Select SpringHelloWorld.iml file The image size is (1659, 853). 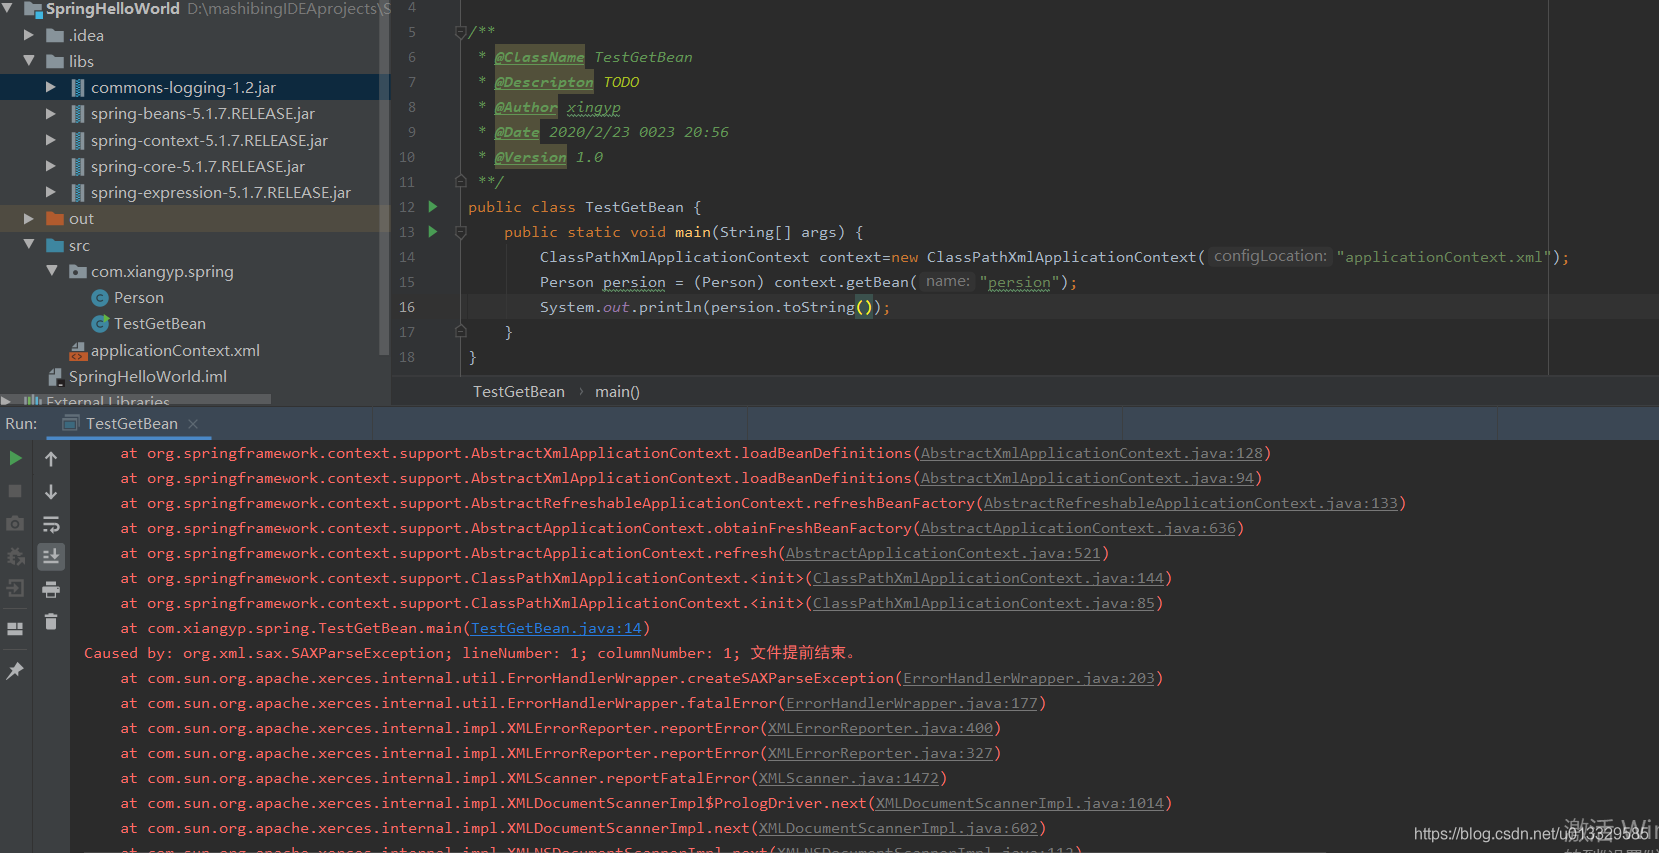pyautogui.click(x=147, y=377)
